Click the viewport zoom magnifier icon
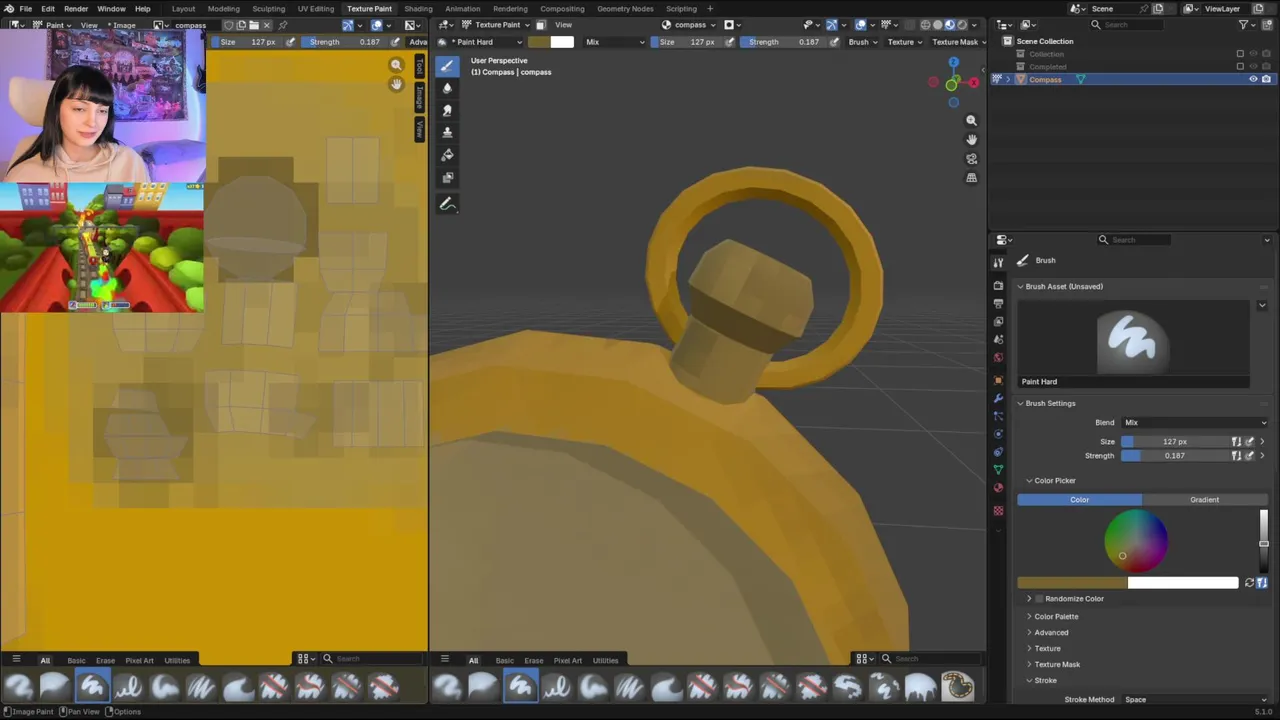Screen dimensions: 1280x720 coord(971,120)
